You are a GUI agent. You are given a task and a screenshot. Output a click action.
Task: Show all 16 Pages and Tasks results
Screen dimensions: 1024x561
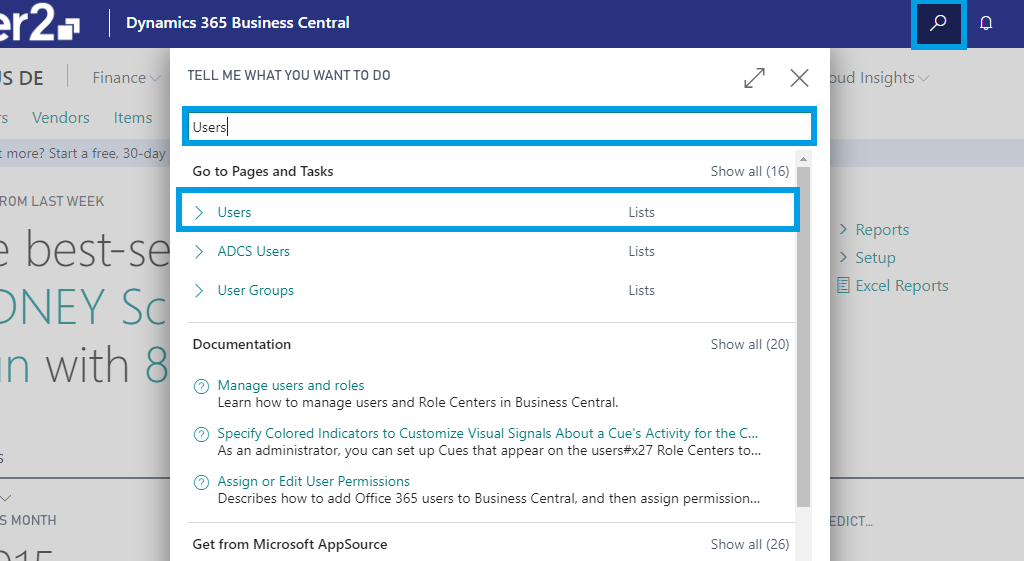pos(749,171)
